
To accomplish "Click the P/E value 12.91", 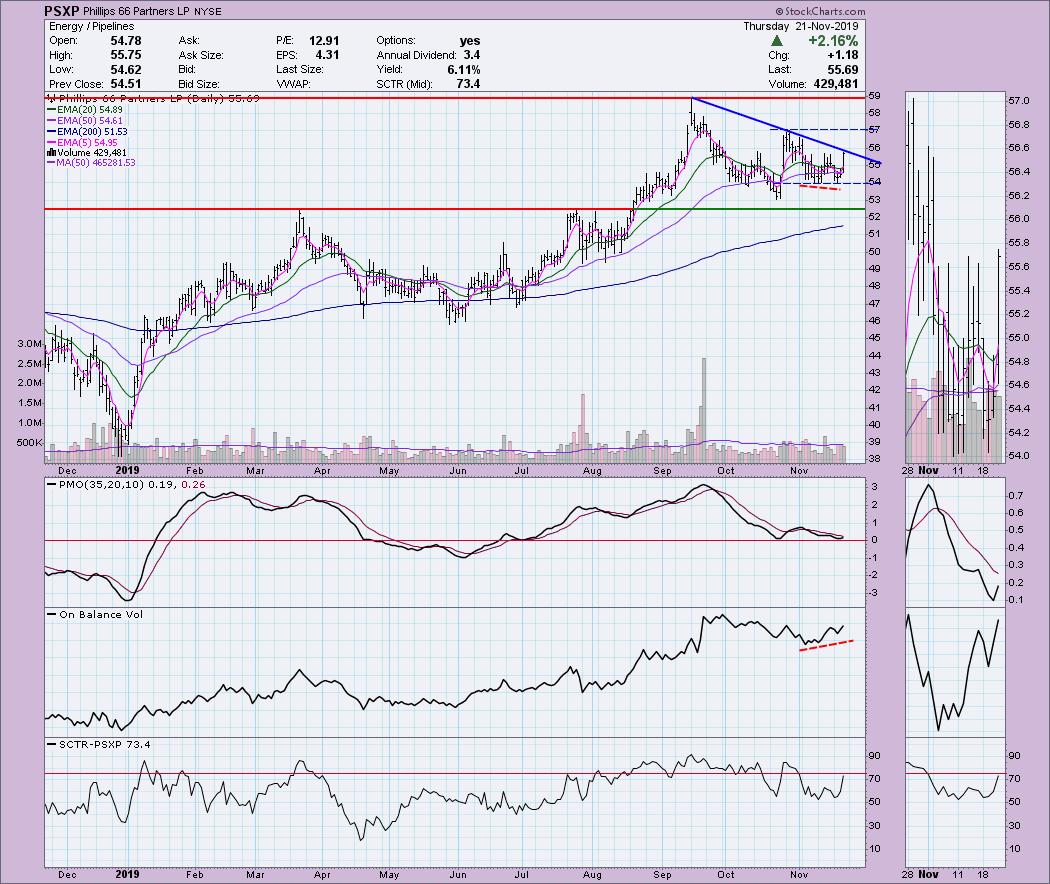I will (324, 41).
